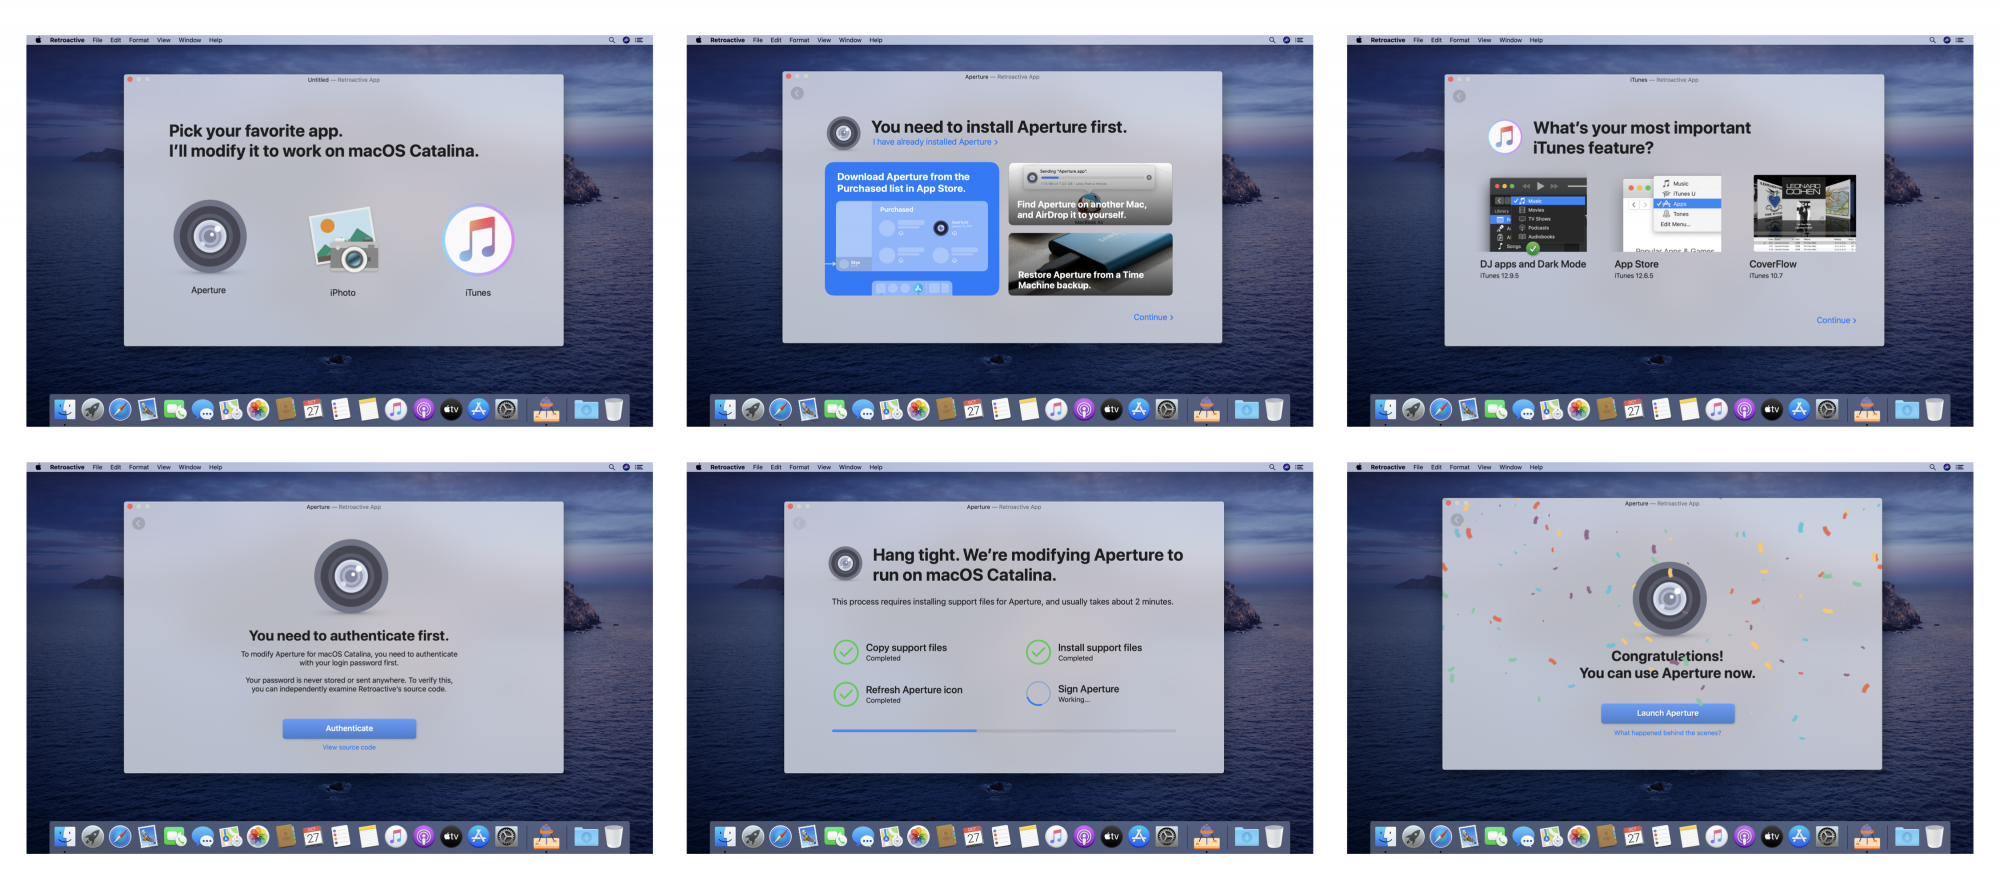Click 'View source code' link
The height and width of the screenshot is (889, 2000).
349,747
